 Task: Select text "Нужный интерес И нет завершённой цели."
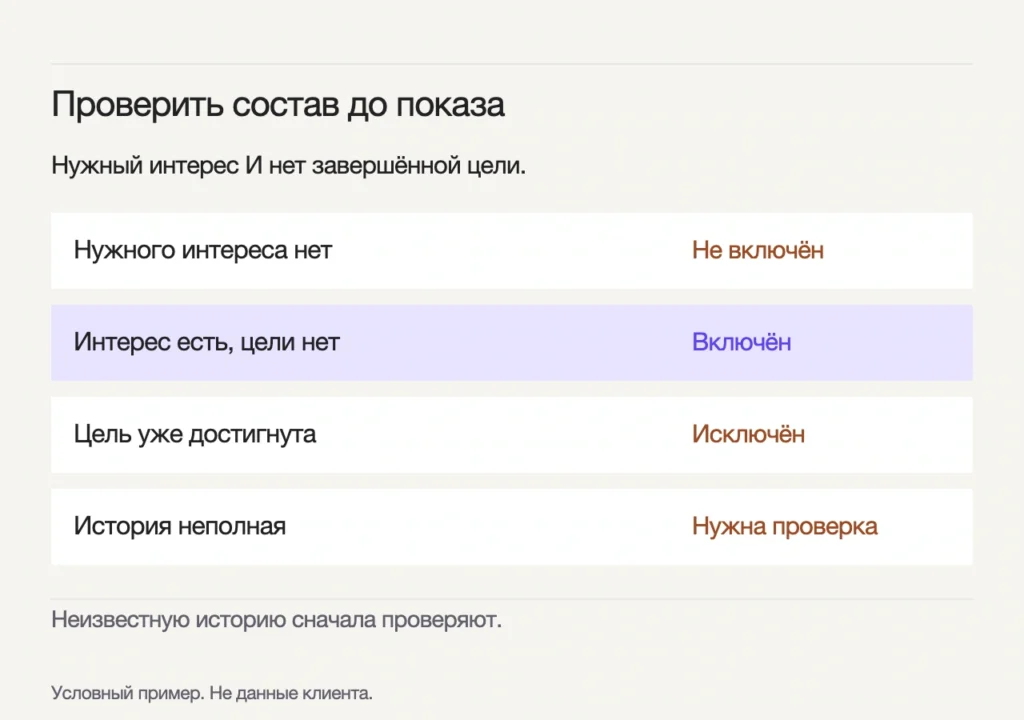click(288, 166)
